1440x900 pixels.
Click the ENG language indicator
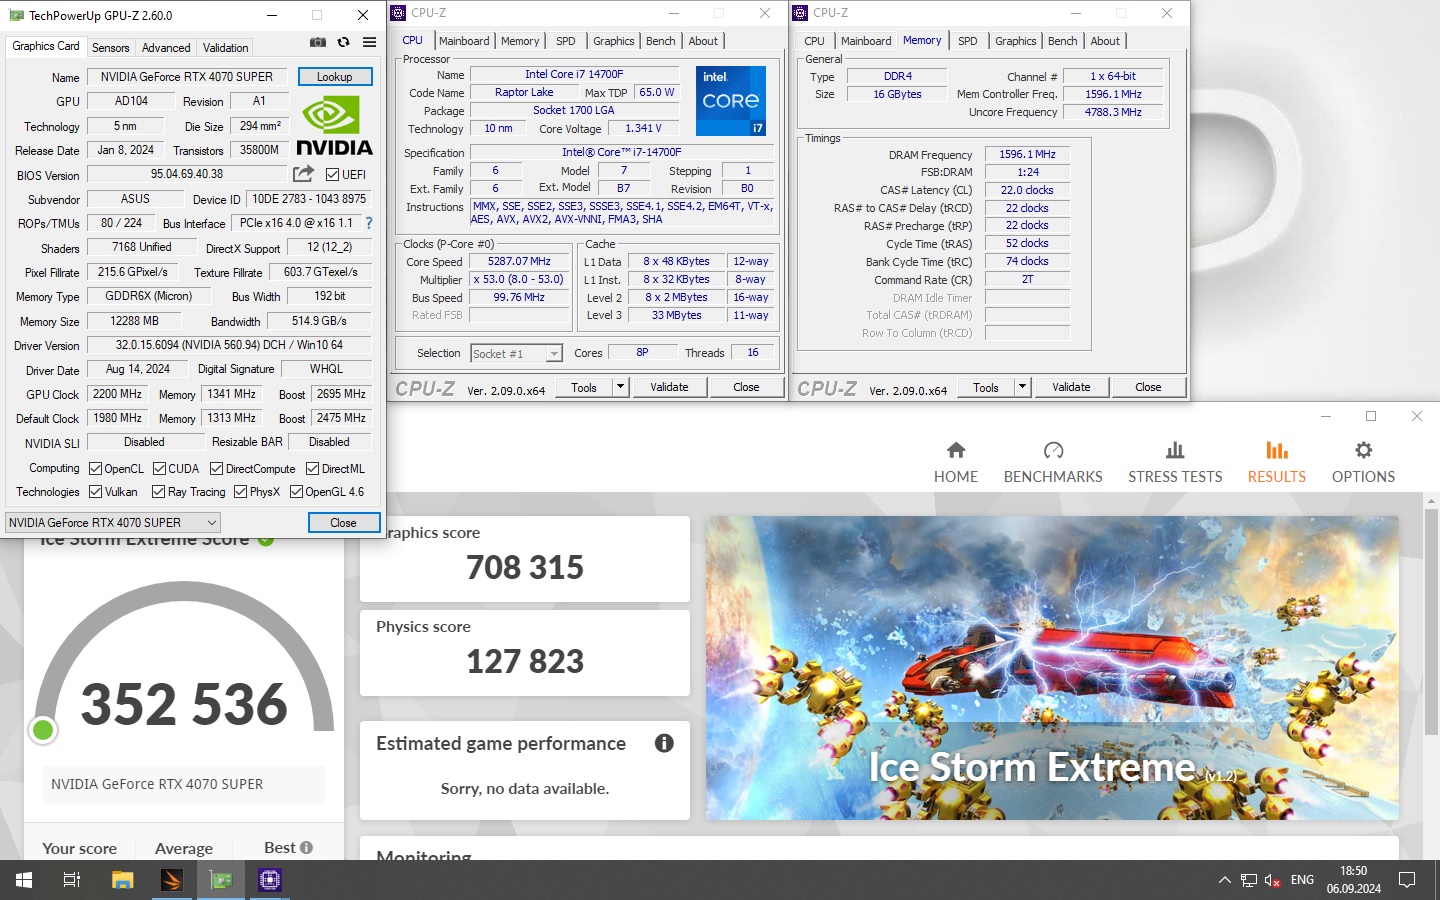1302,880
